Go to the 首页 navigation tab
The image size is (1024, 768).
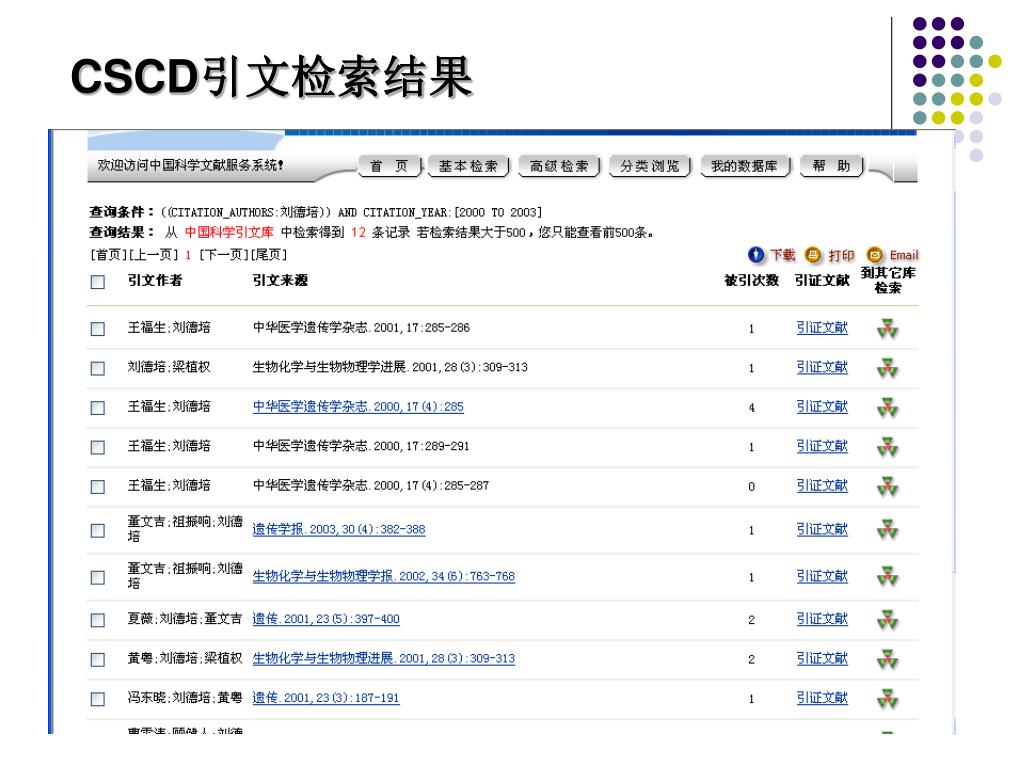coord(389,167)
